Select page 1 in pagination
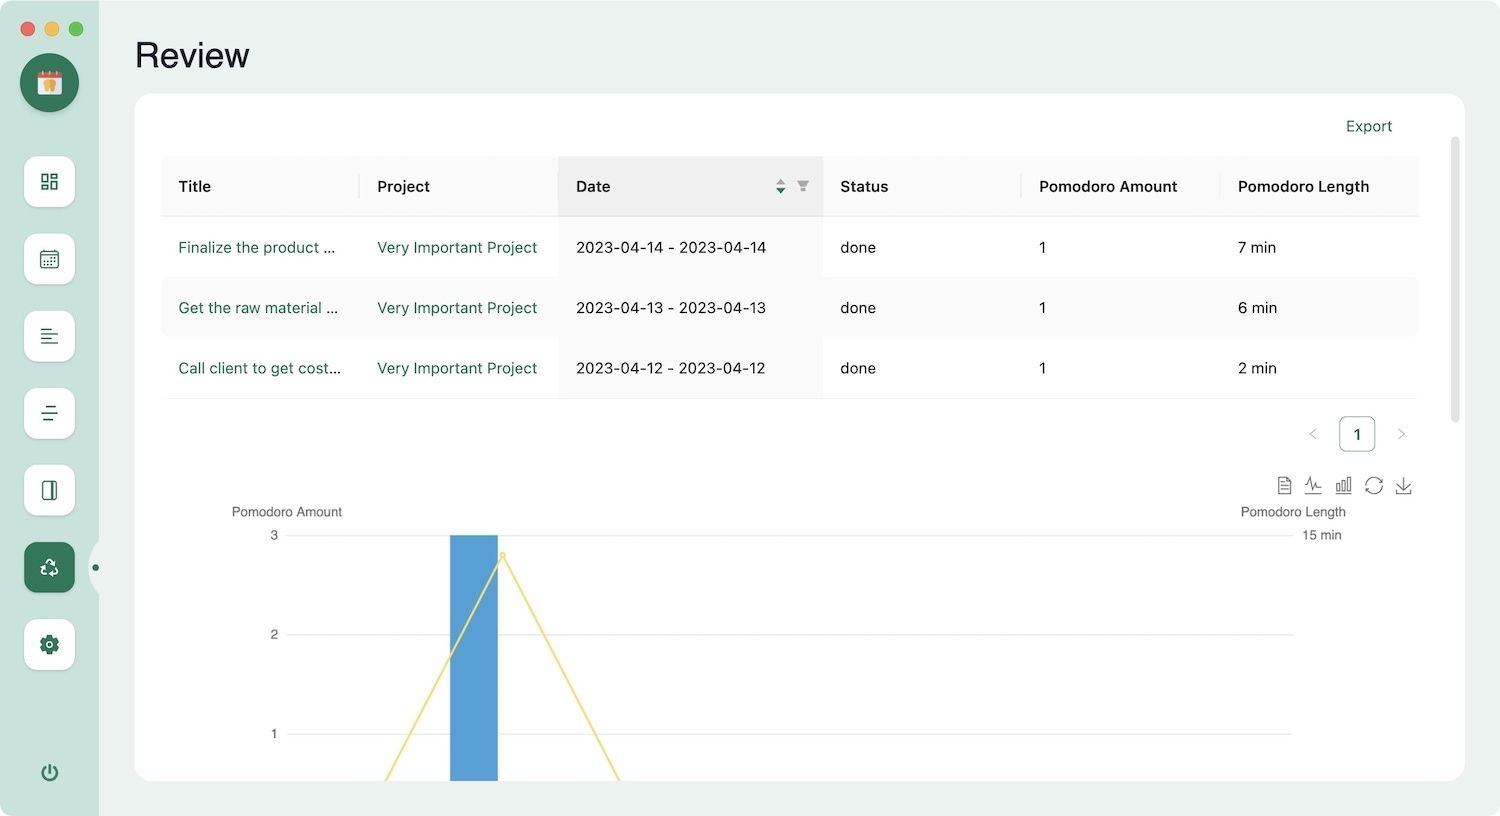 pos(1357,434)
